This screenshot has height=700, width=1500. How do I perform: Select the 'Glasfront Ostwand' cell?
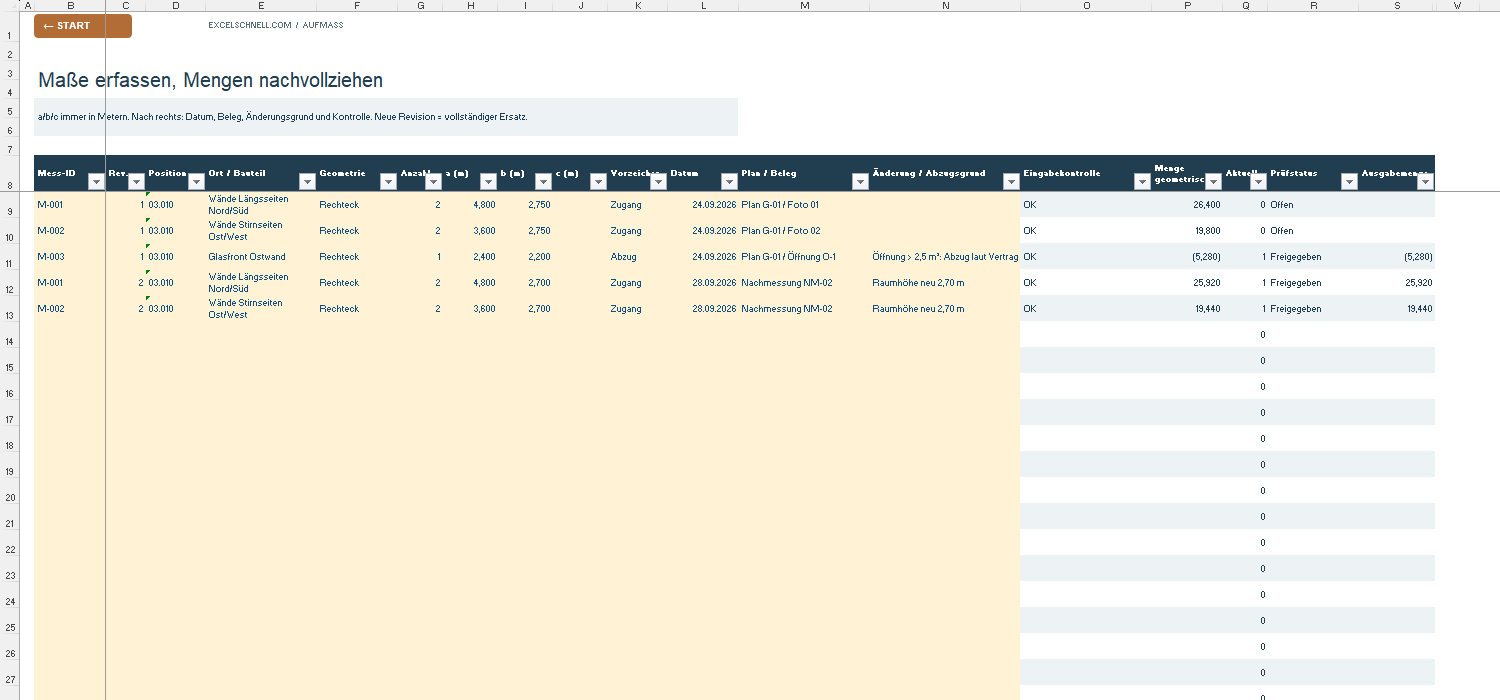coord(261,257)
